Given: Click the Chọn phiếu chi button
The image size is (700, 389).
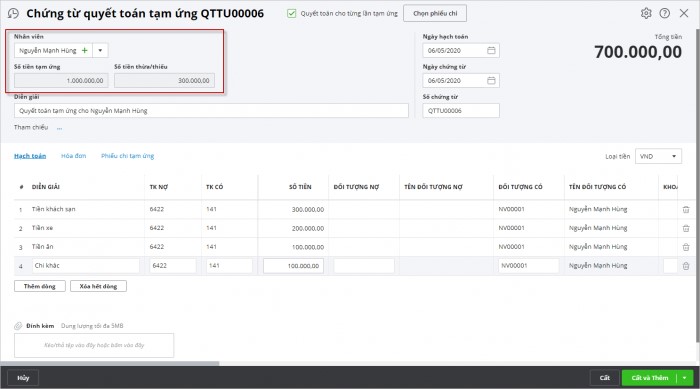Looking at the screenshot, I should (435, 13).
